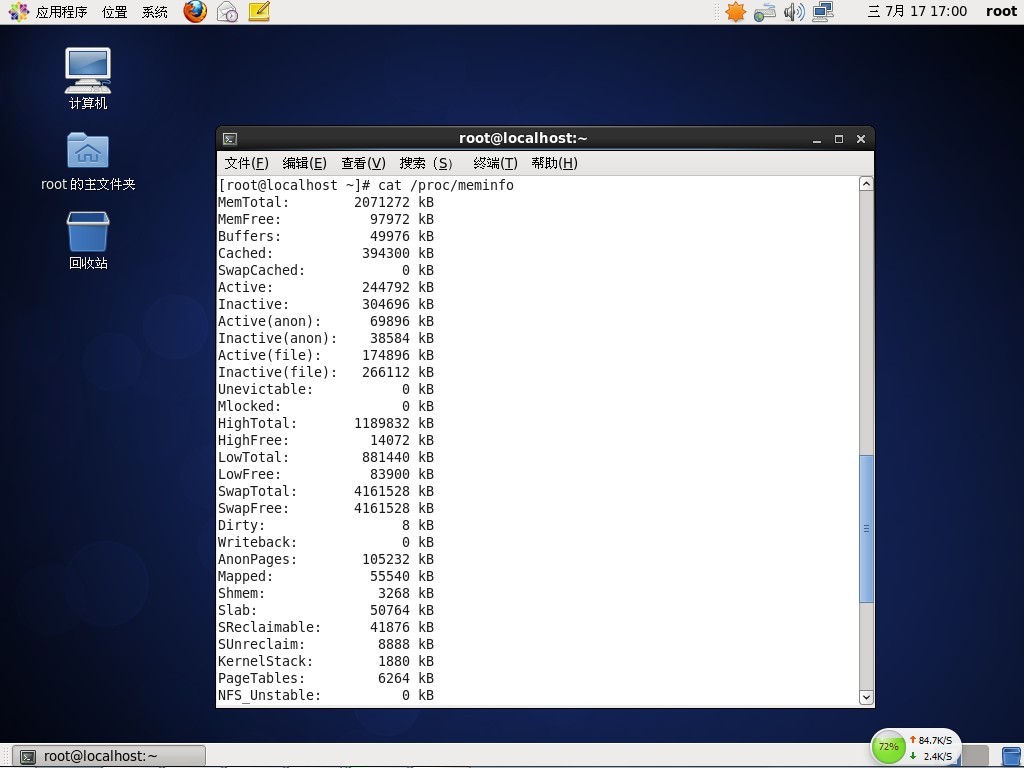Click the Dirty: 8 kB line

[326, 525]
